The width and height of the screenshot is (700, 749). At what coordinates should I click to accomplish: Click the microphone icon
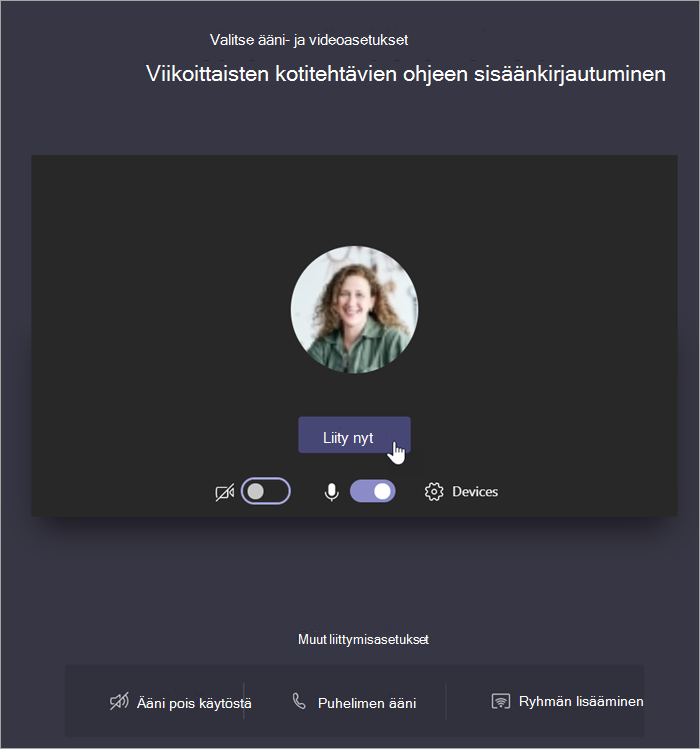(332, 492)
